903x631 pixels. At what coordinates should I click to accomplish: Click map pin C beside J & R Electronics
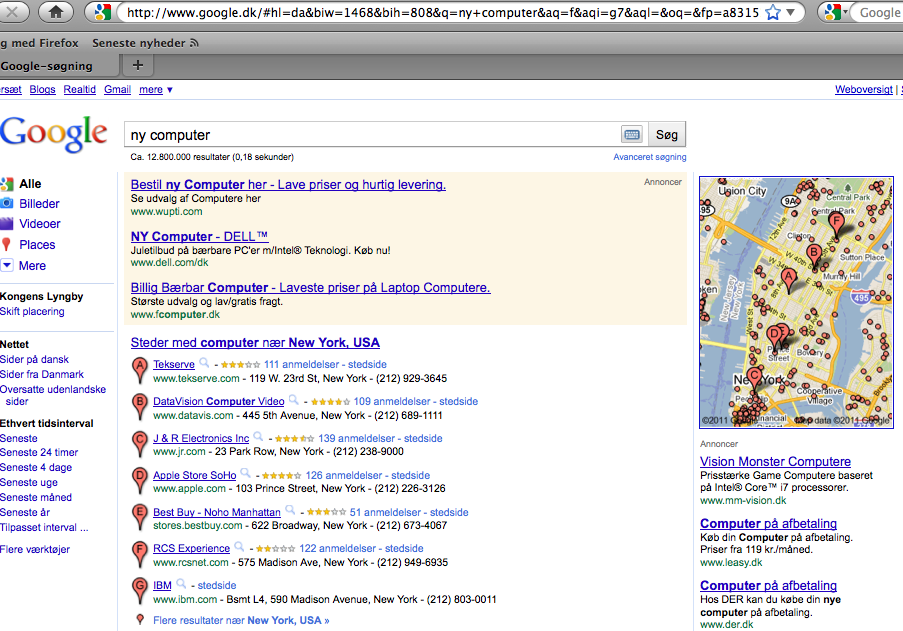pyautogui.click(x=139, y=443)
